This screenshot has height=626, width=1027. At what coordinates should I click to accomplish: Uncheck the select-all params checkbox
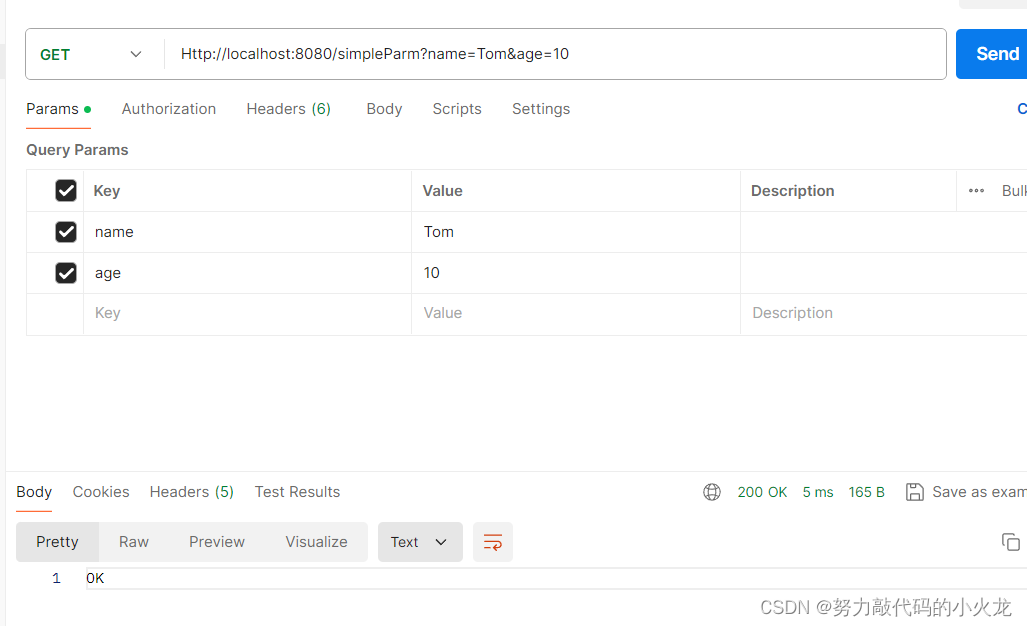65,190
